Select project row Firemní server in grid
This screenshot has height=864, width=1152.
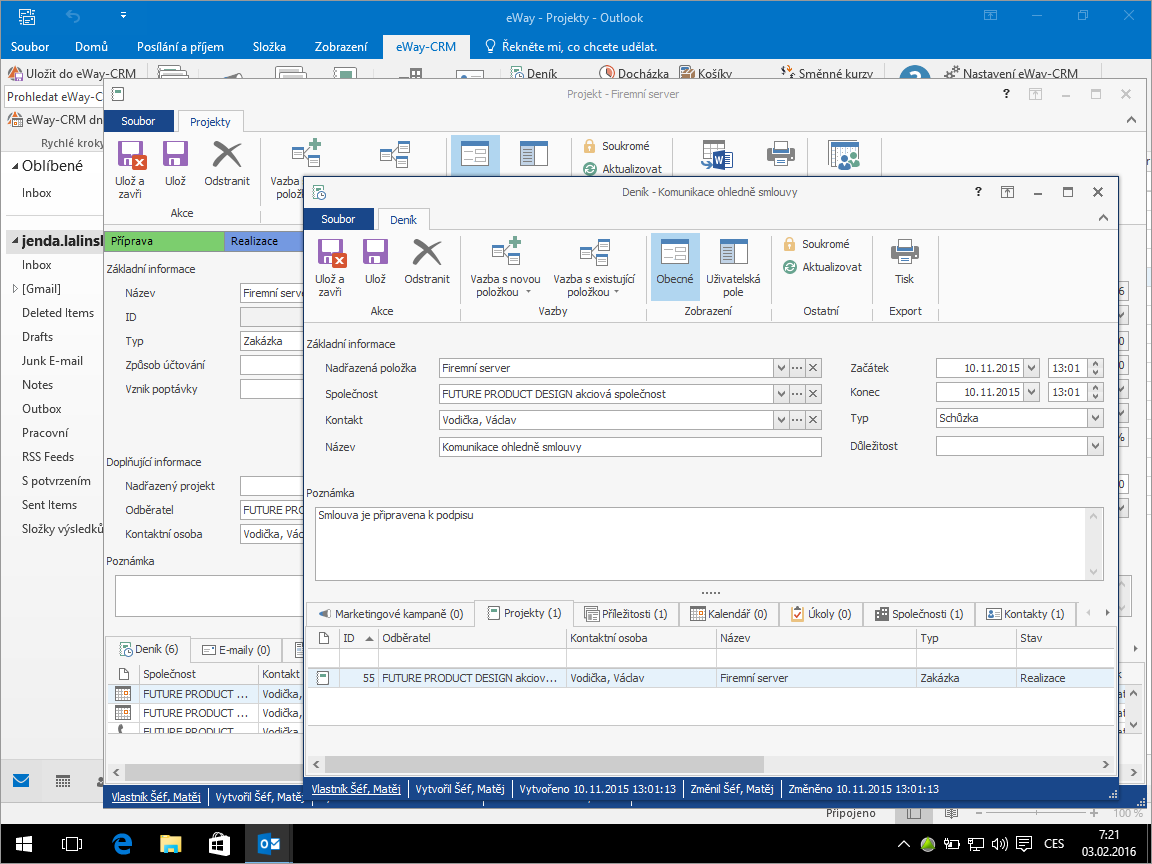(710, 678)
